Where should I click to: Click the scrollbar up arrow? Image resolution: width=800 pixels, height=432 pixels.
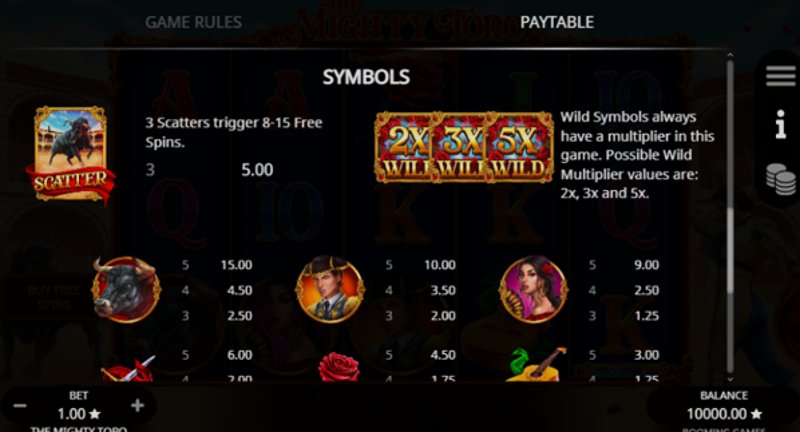pyautogui.click(x=730, y=55)
